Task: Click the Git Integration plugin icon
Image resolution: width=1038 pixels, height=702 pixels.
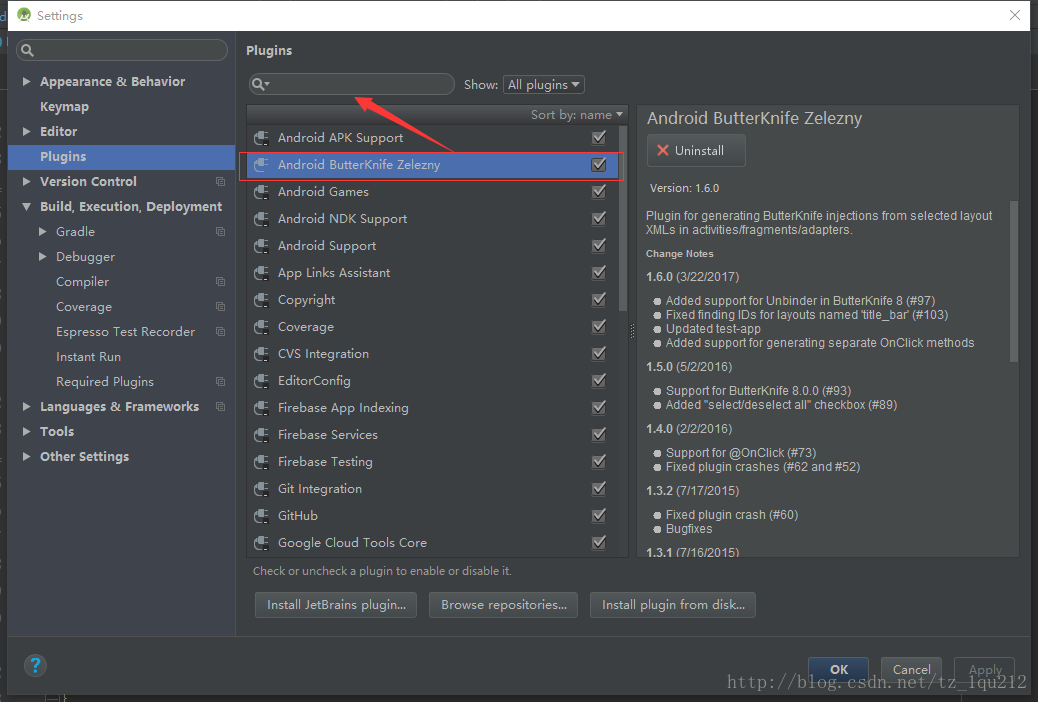Action: tap(261, 489)
